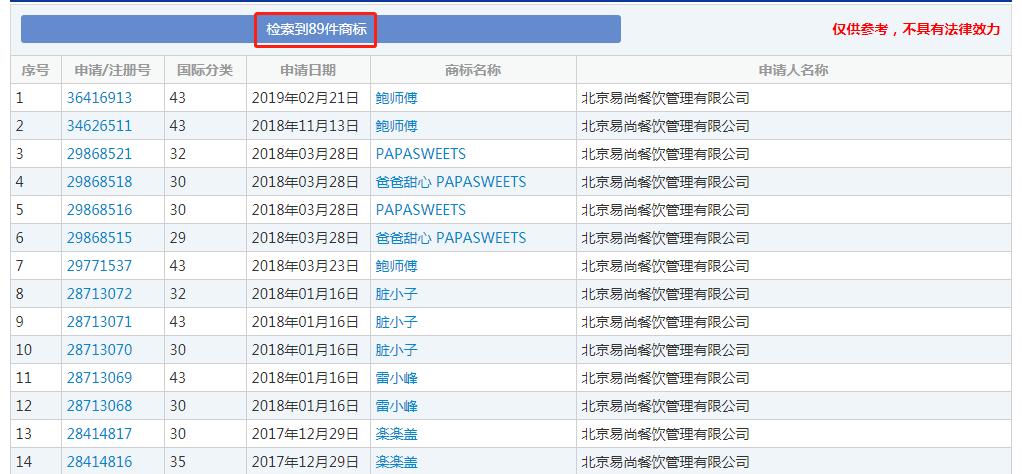Screen dimensions: 1022x474
Task: Open 脏小子 trademark in row 8
Action: pyautogui.click(x=396, y=294)
